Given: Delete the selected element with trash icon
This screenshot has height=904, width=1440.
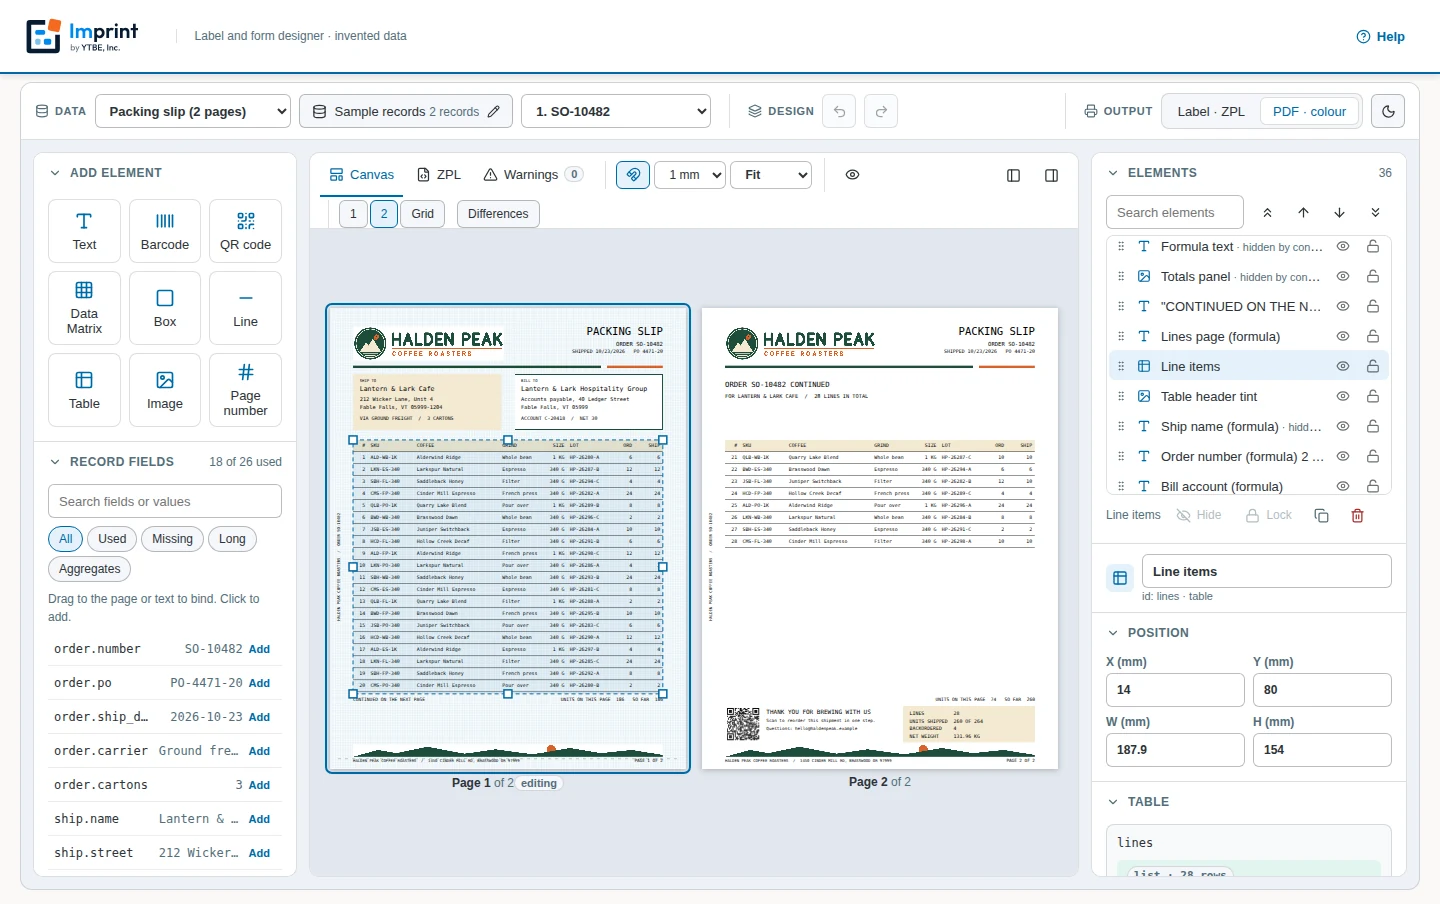Looking at the screenshot, I should (1357, 515).
